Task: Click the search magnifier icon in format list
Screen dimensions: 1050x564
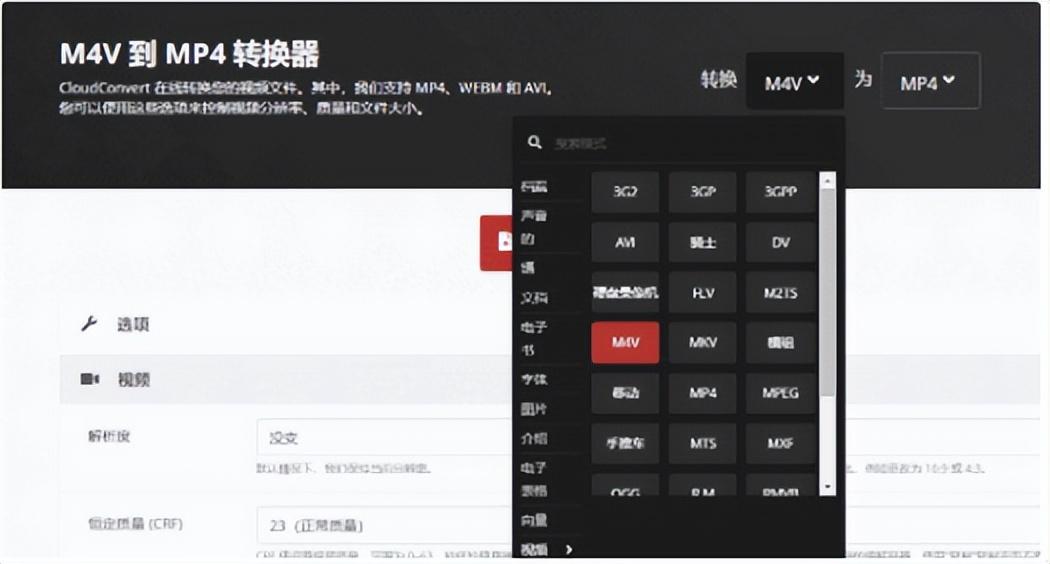Action: pos(534,142)
